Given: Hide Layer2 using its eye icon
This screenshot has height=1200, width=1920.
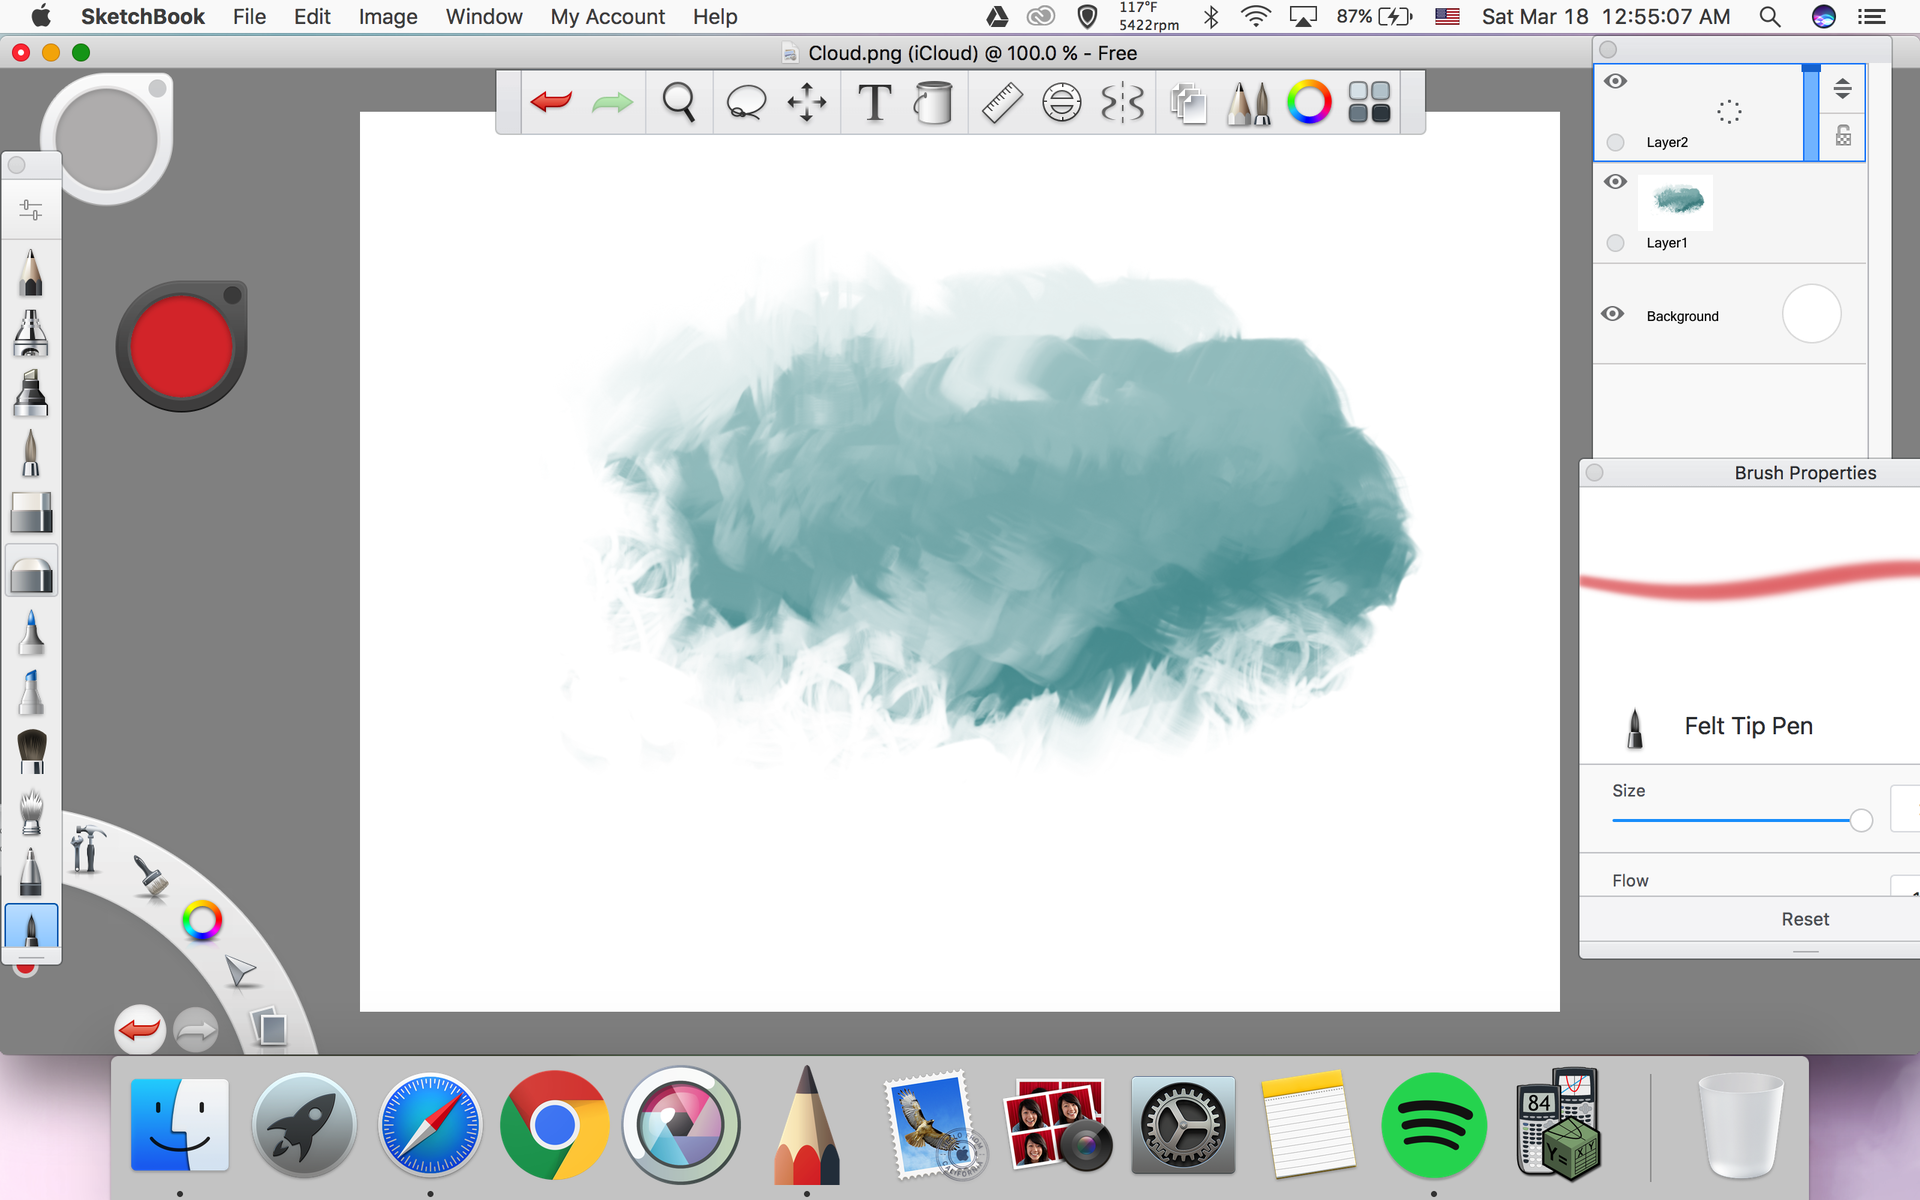Looking at the screenshot, I should click(1615, 81).
